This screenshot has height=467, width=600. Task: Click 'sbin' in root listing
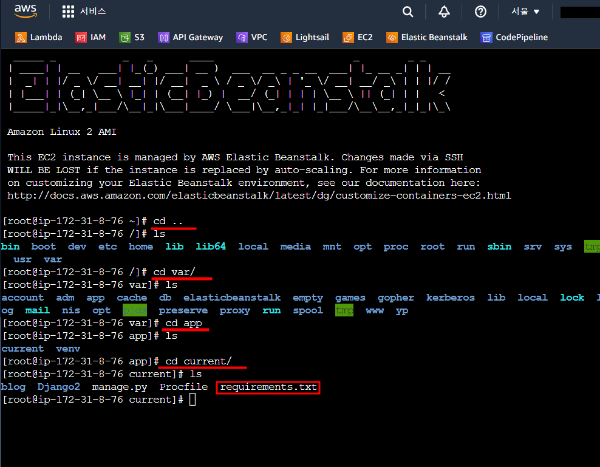[x=499, y=247]
